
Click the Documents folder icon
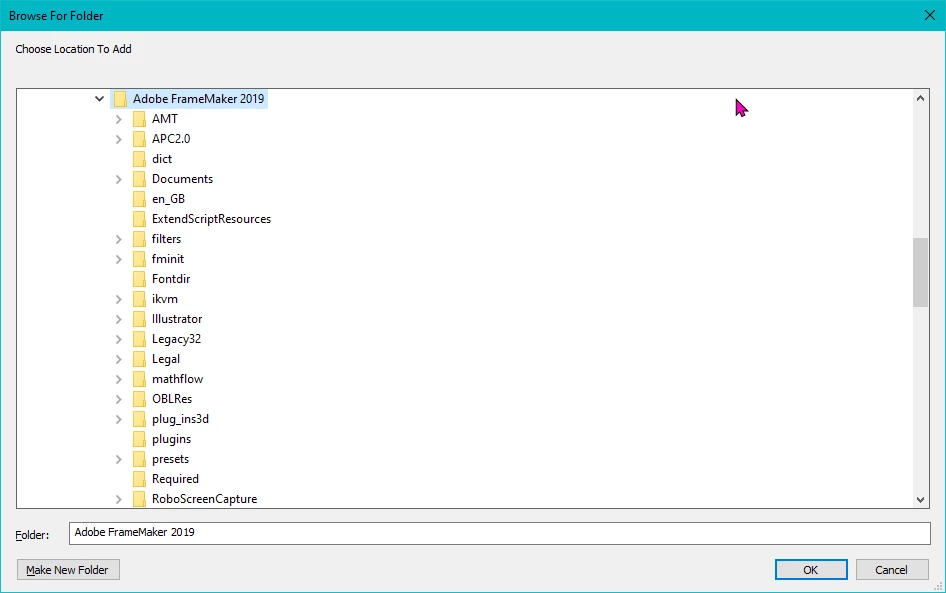[x=139, y=179]
